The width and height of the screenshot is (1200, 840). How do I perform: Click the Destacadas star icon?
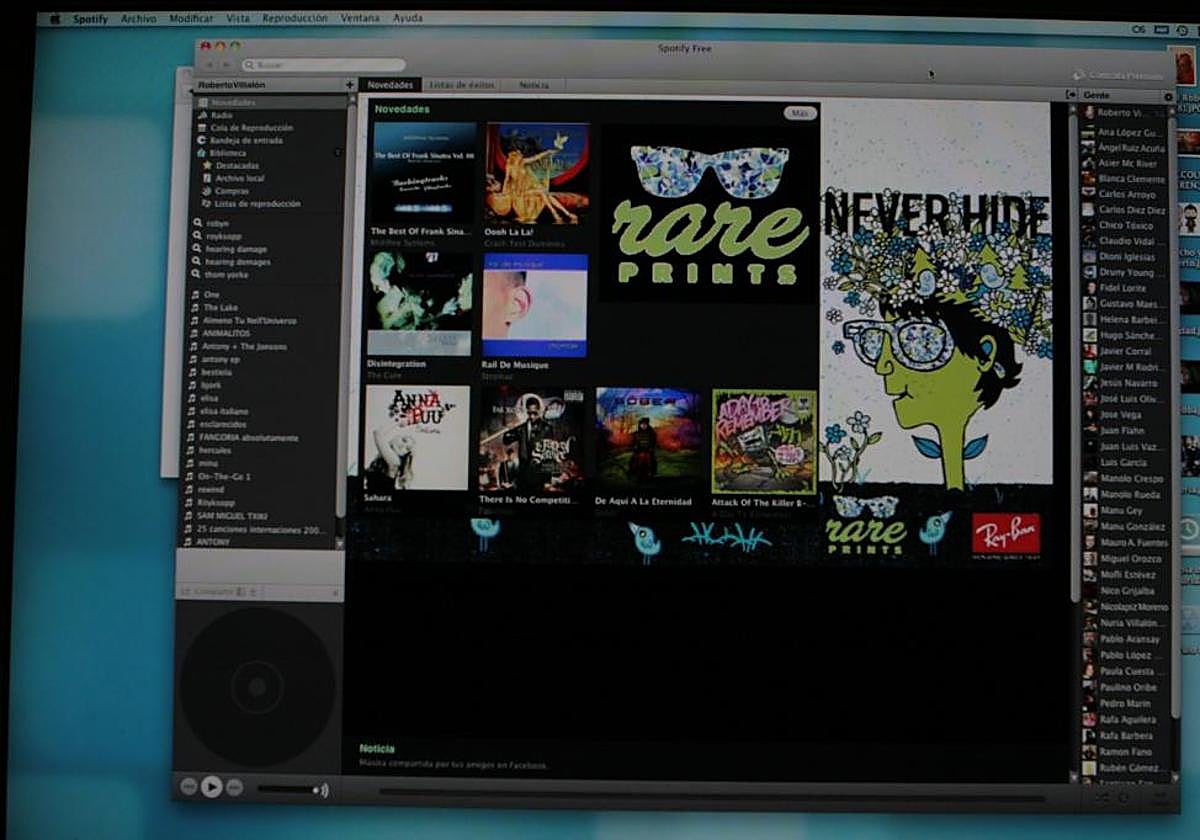(x=207, y=166)
